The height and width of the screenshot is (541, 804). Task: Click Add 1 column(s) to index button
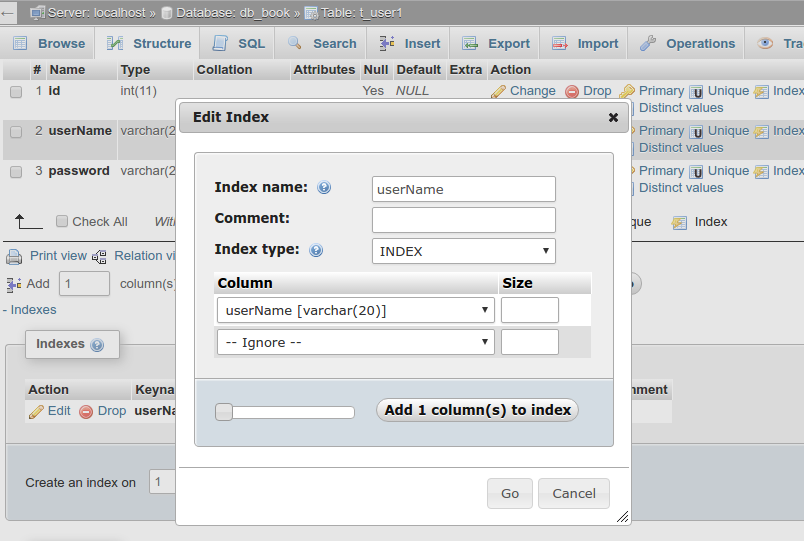pyautogui.click(x=477, y=410)
